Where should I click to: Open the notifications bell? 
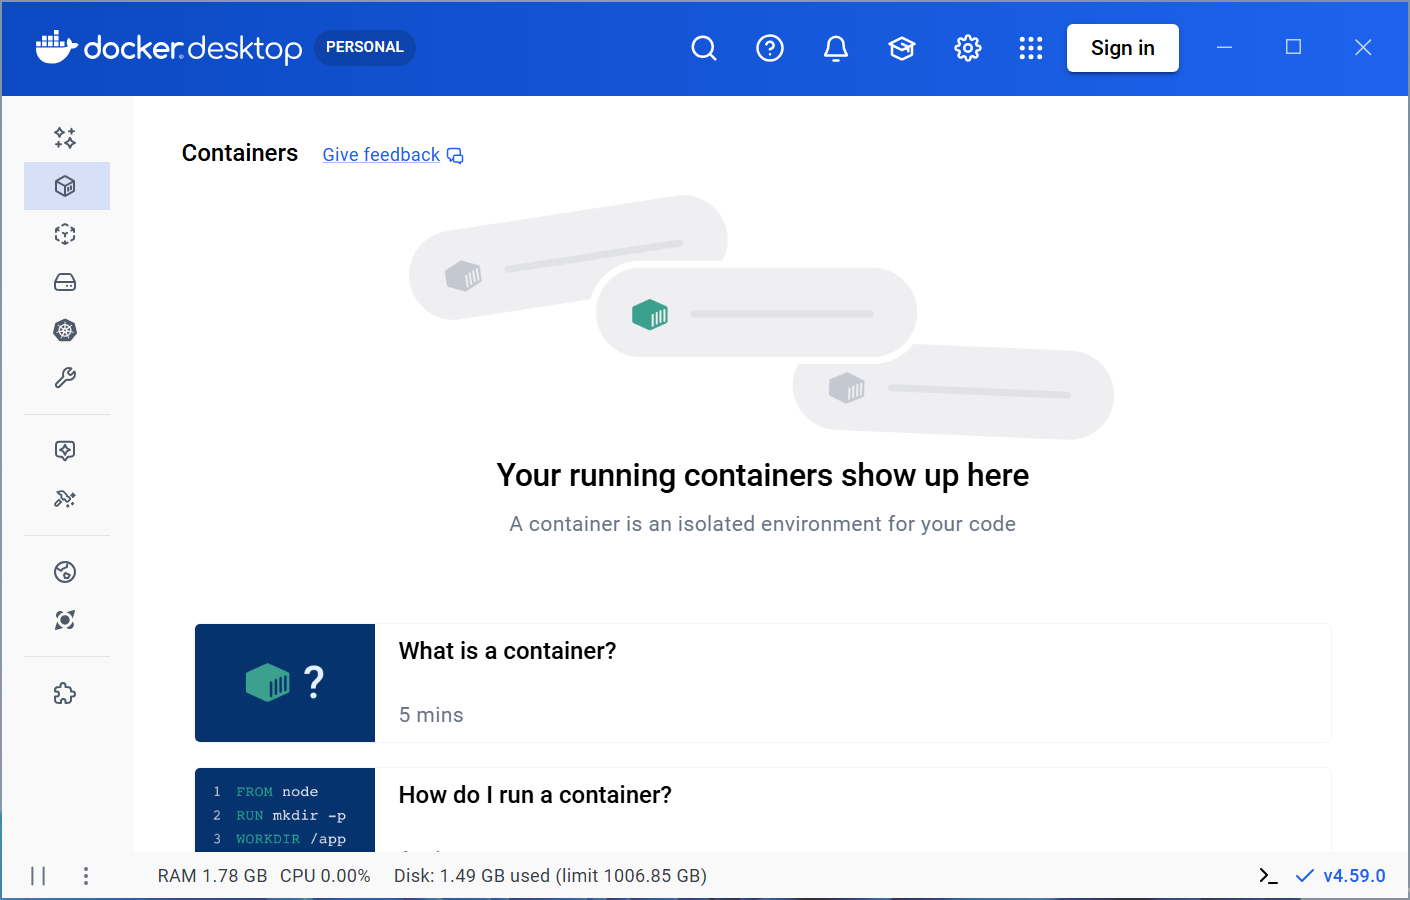[836, 47]
